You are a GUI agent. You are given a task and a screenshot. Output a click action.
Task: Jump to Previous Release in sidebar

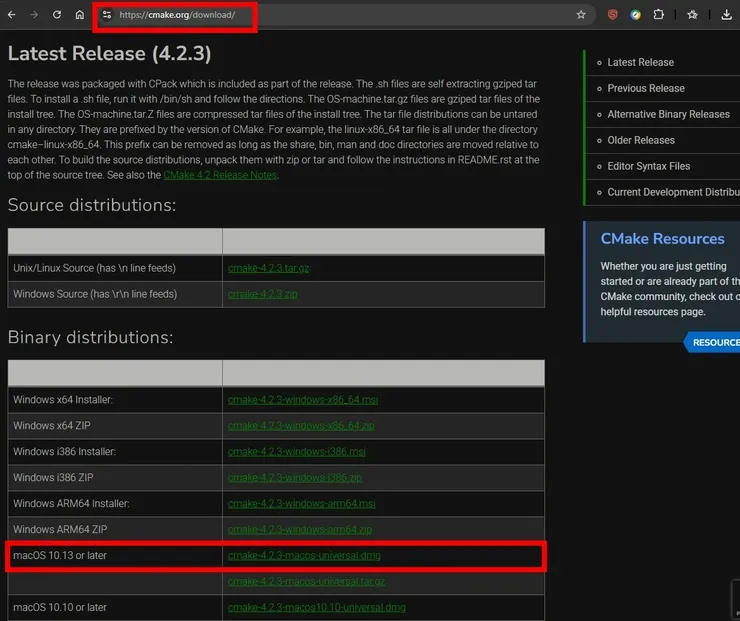coord(646,88)
